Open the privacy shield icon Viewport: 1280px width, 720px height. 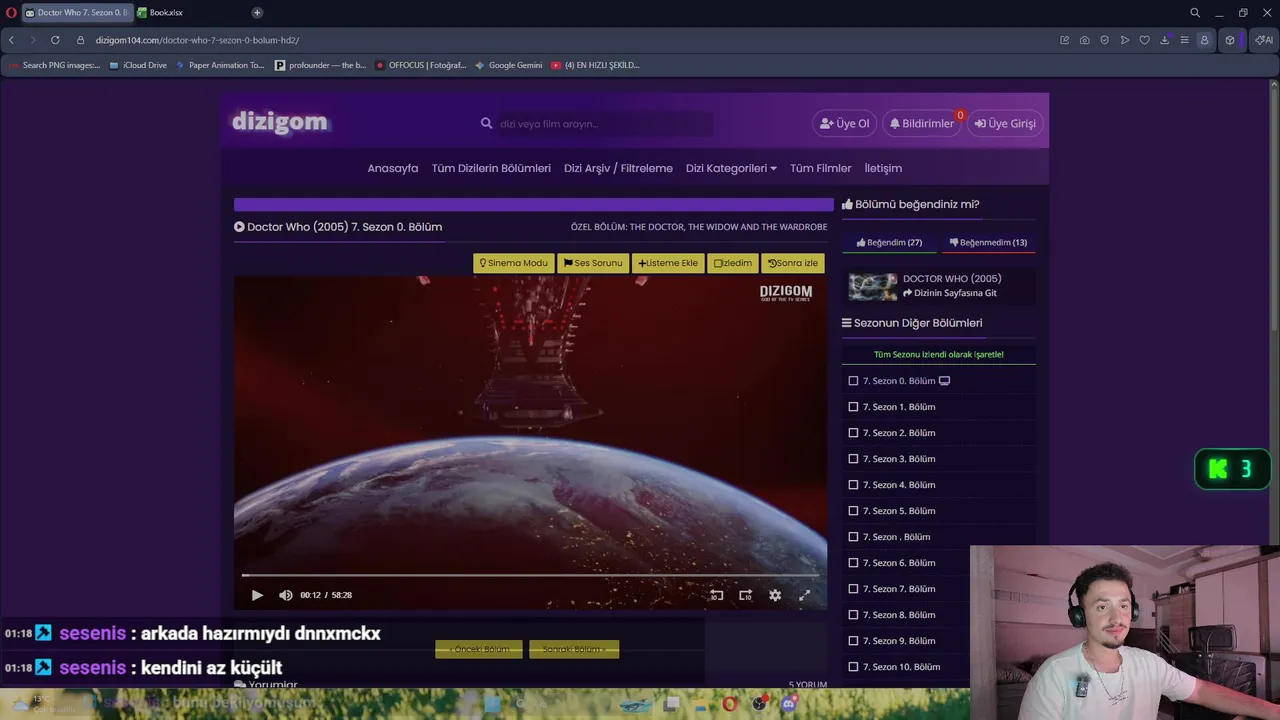coord(1104,40)
